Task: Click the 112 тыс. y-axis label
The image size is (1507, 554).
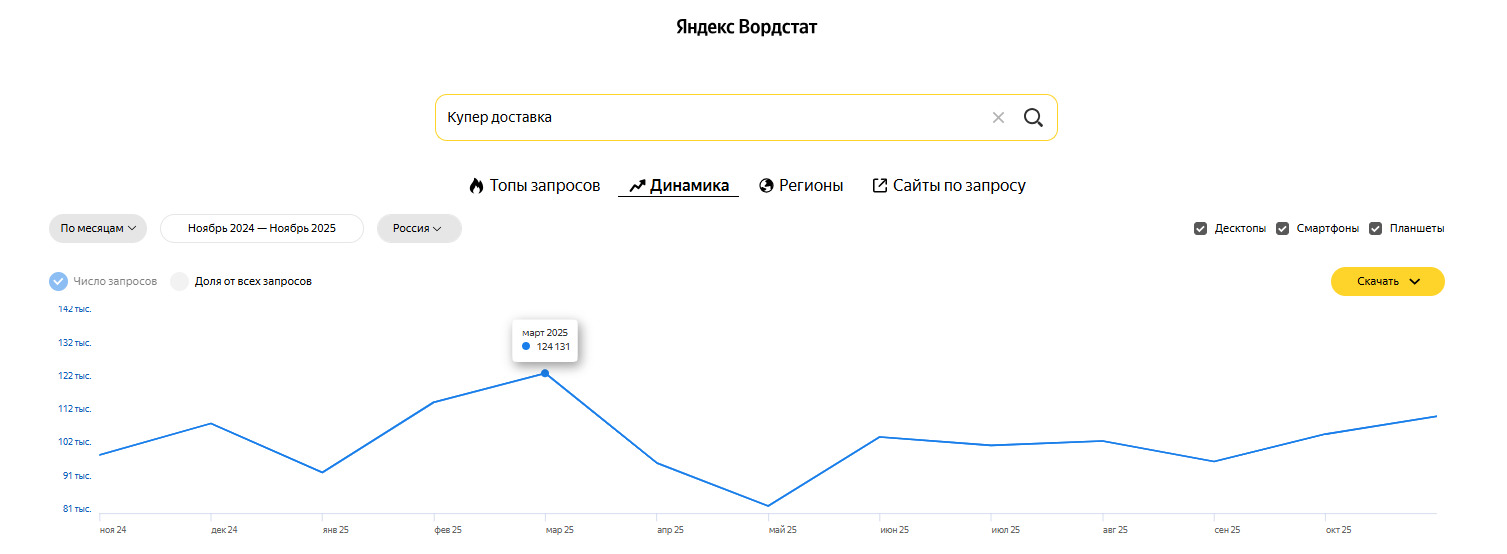Action: tap(75, 409)
